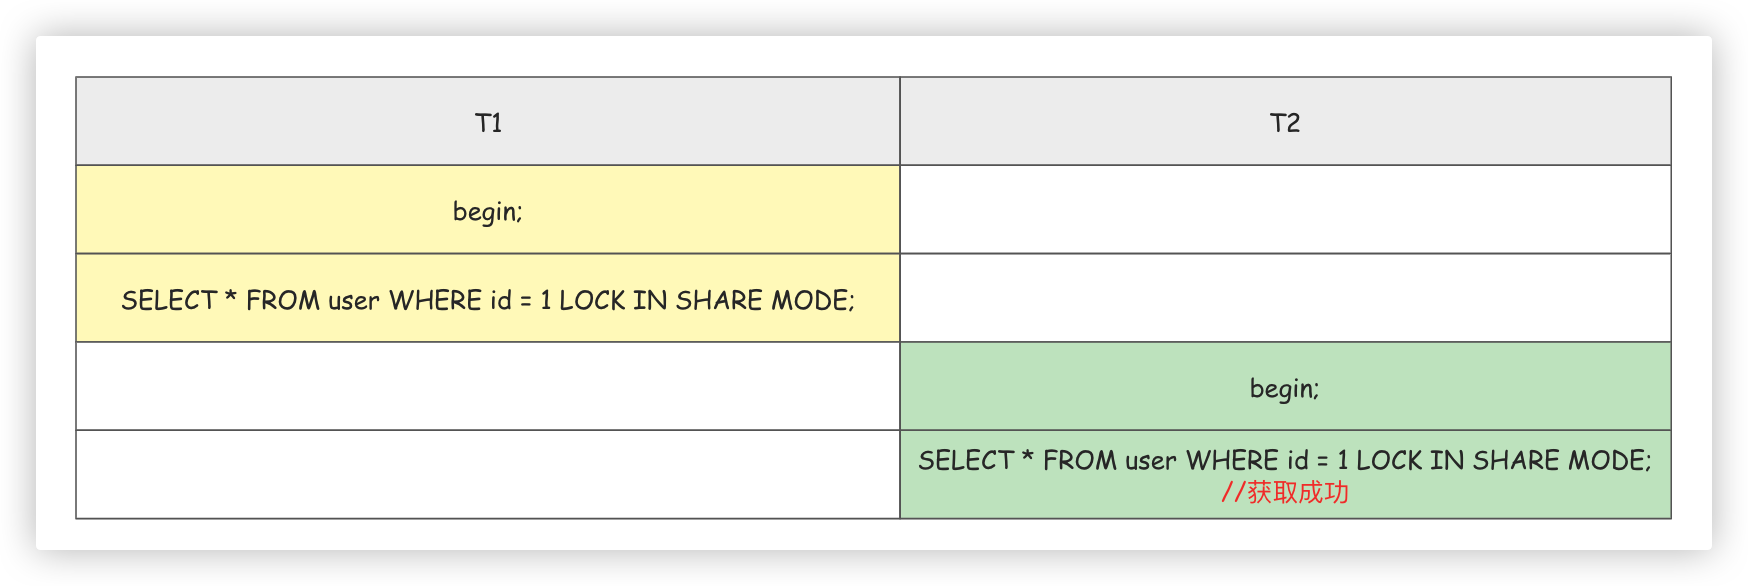Click 'FROM user' in the green cell

[x=1110, y=460]
